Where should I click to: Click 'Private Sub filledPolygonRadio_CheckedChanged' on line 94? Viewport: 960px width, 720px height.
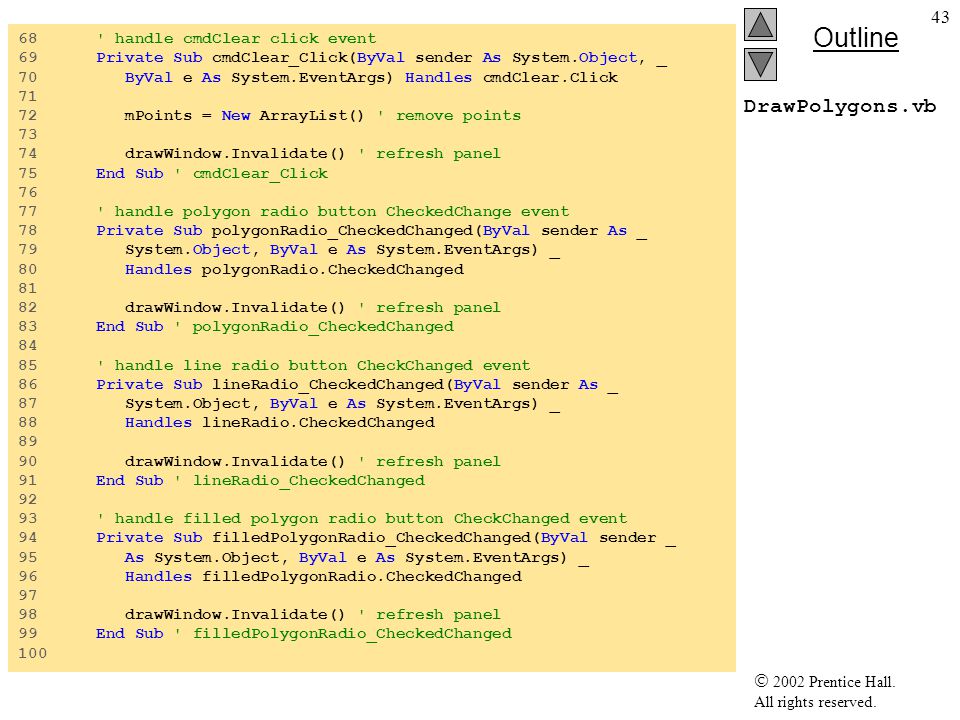click(x=313, y=538)
